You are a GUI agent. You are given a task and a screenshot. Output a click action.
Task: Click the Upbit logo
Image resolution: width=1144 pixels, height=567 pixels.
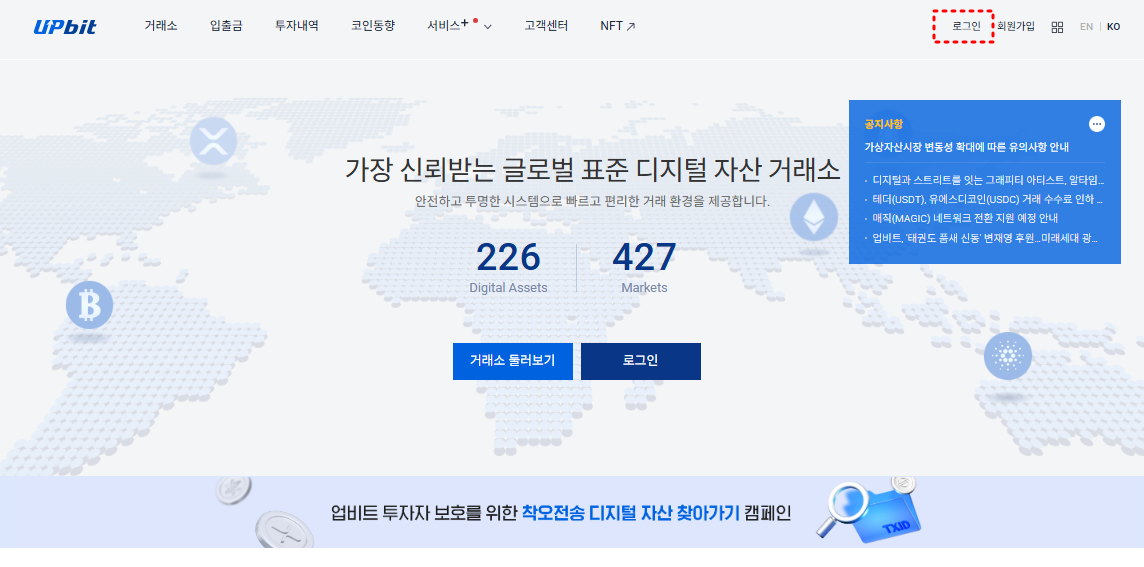point(65,27)
